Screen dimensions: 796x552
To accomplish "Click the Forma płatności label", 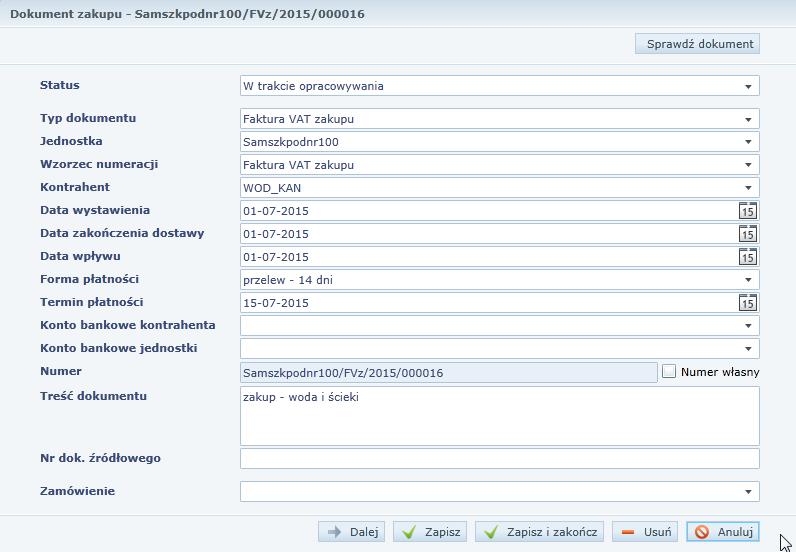I will (89, 279).
